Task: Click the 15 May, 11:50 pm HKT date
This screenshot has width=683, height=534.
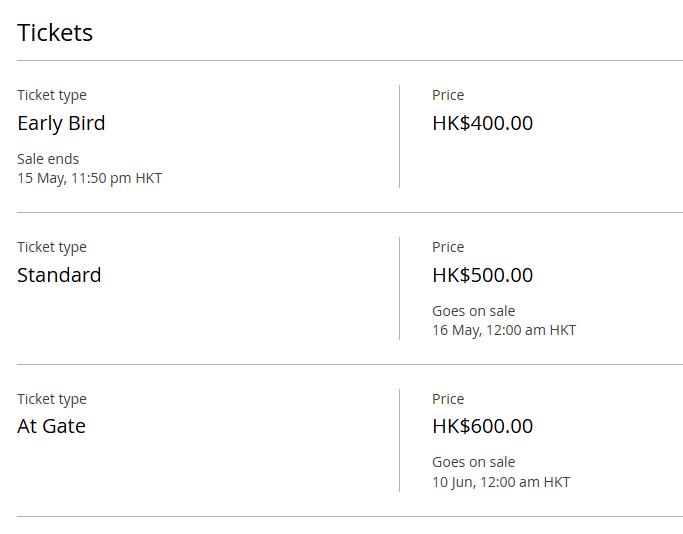Action: click(89, 178)
